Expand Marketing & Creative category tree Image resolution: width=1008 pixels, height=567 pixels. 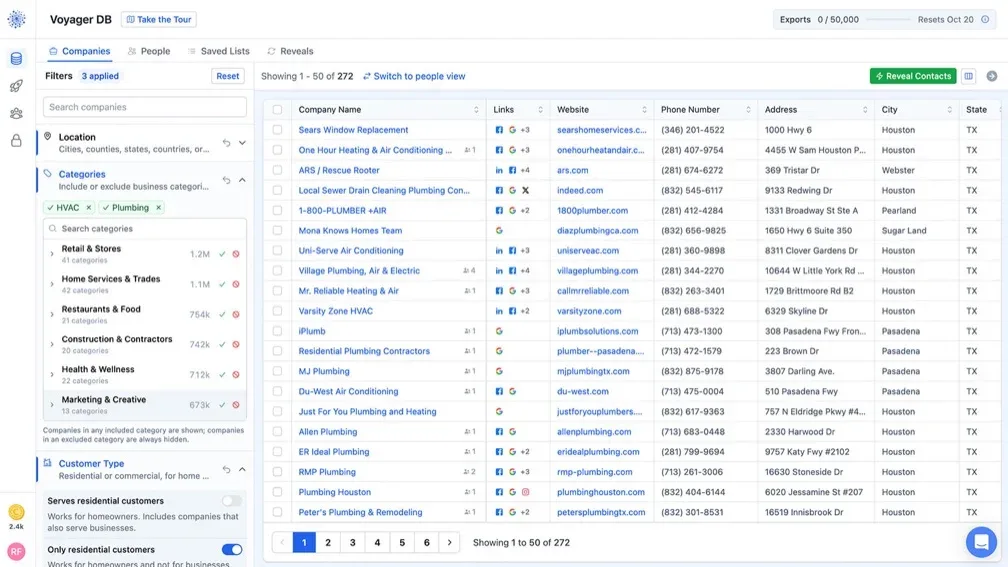click(x=52, y=405)
